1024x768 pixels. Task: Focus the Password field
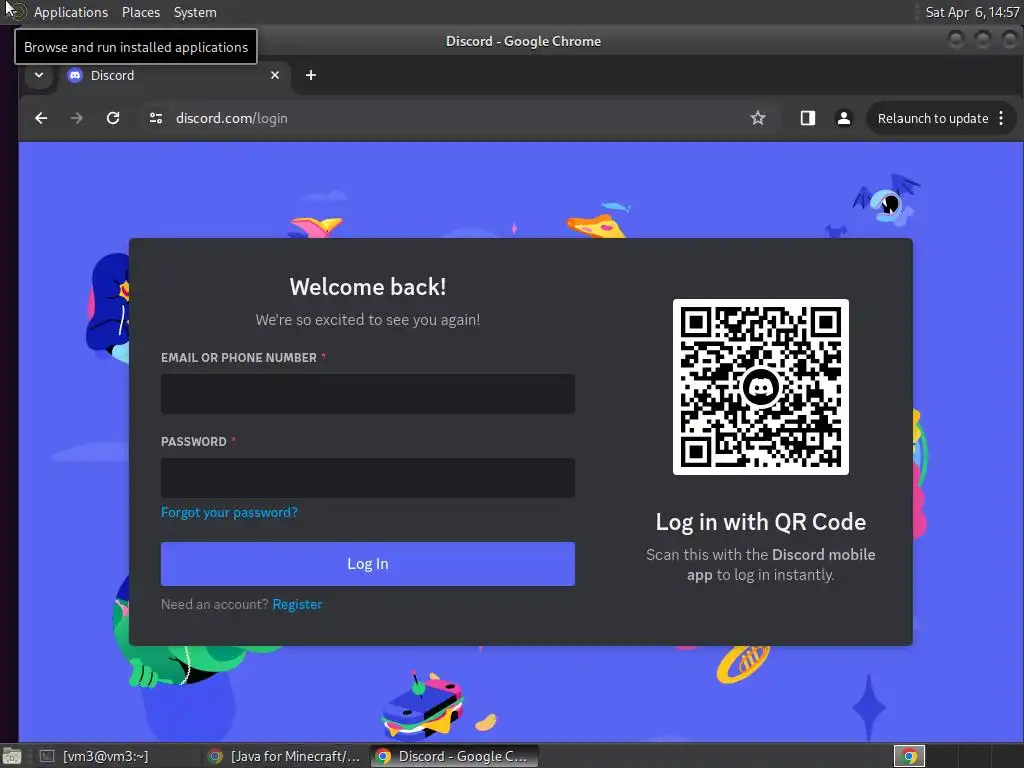coord(368,477)
